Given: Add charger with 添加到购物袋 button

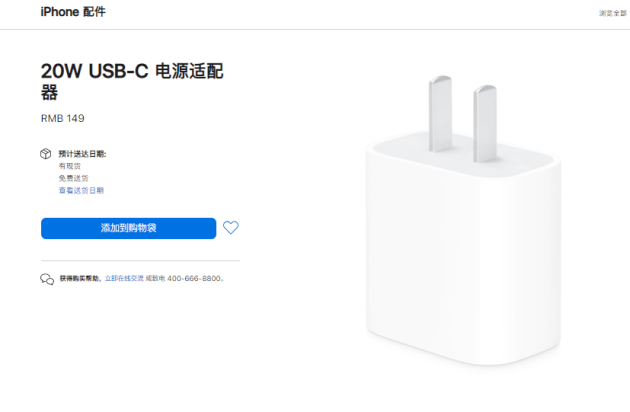Looking at the screenshot, I should (129, 228).
